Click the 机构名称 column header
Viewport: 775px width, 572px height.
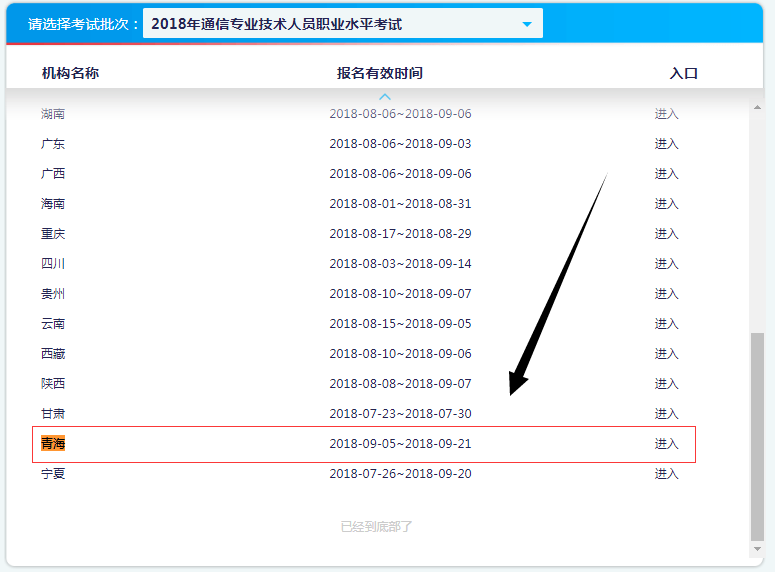(x=70, y=73)
